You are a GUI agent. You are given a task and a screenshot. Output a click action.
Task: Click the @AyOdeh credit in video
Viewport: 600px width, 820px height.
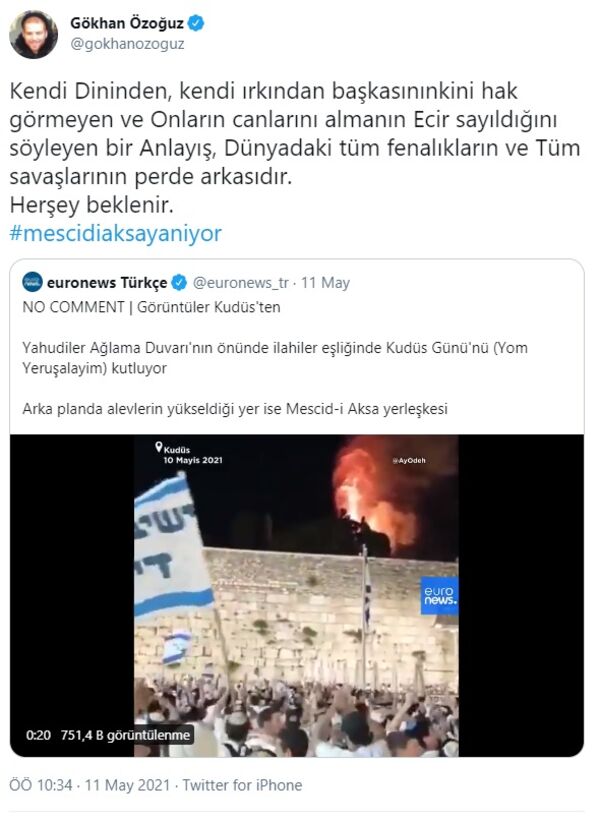(x=409, y=460)
